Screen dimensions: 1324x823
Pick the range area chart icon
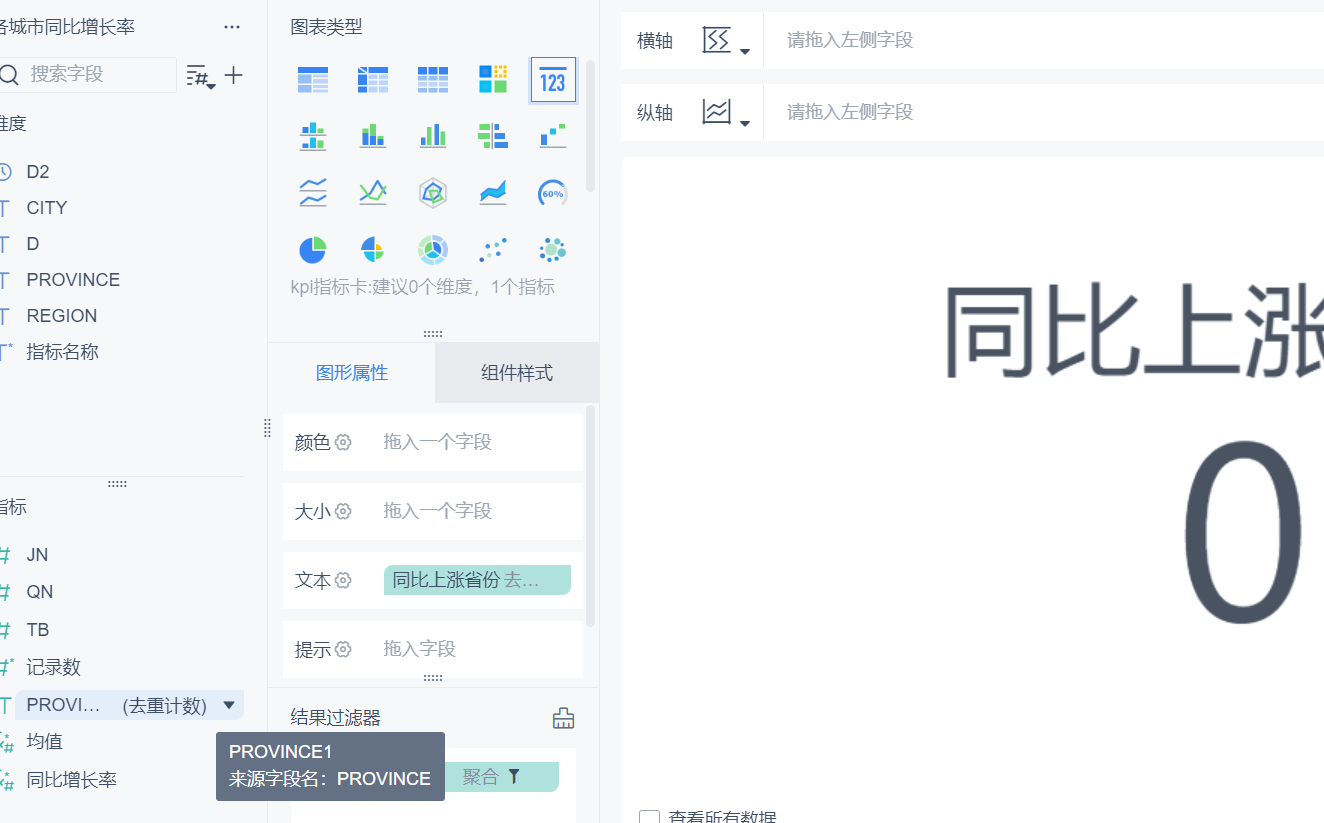[493, 192]
